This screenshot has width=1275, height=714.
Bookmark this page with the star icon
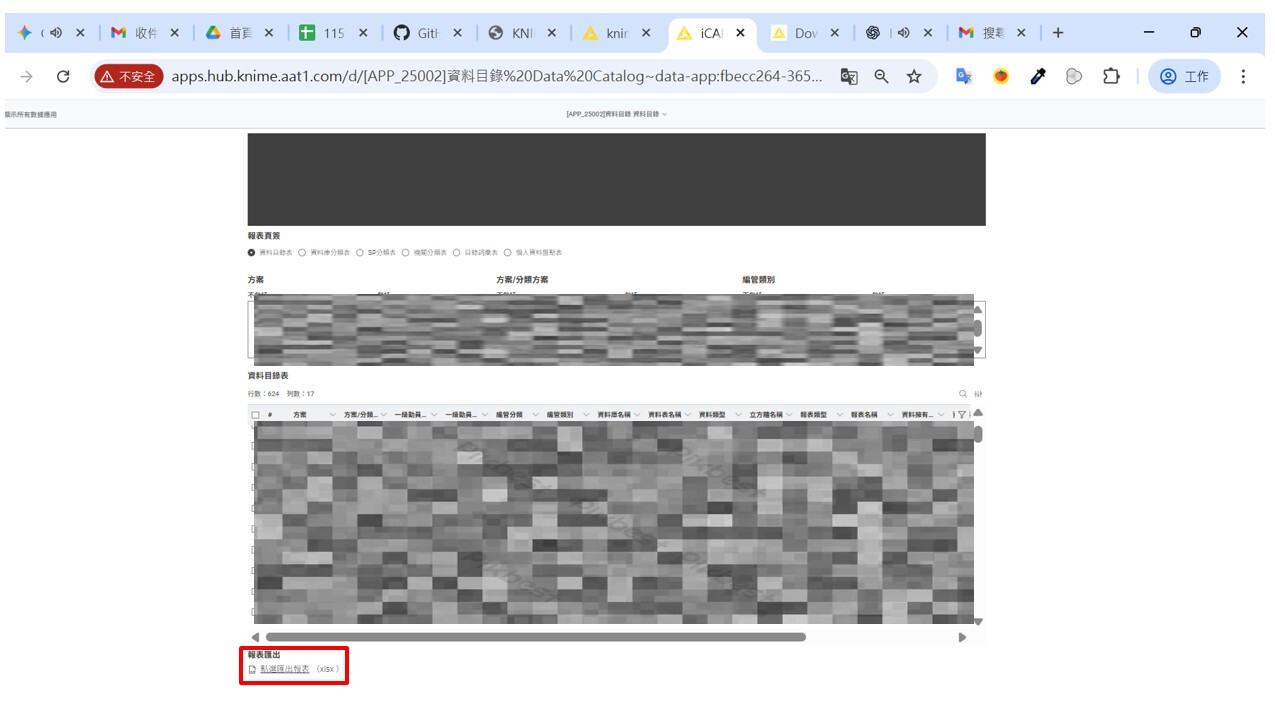point(914,76)
